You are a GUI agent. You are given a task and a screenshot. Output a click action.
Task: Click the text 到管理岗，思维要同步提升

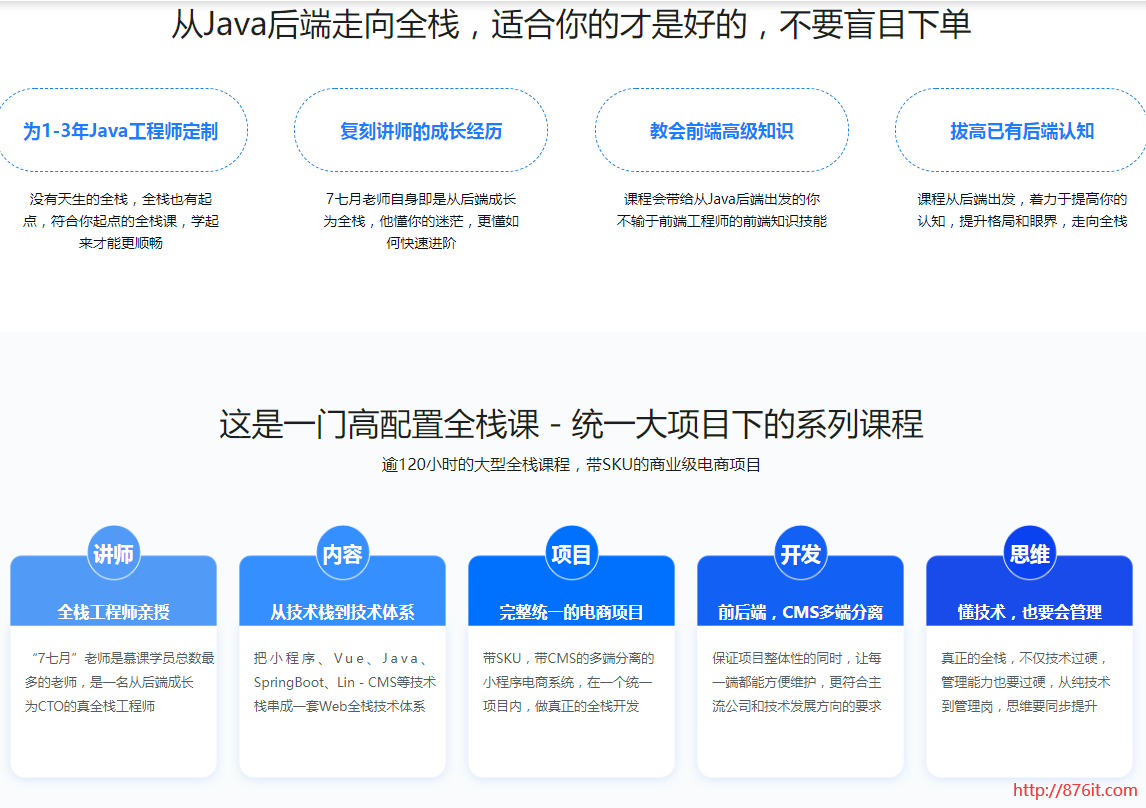point(1019,706)
